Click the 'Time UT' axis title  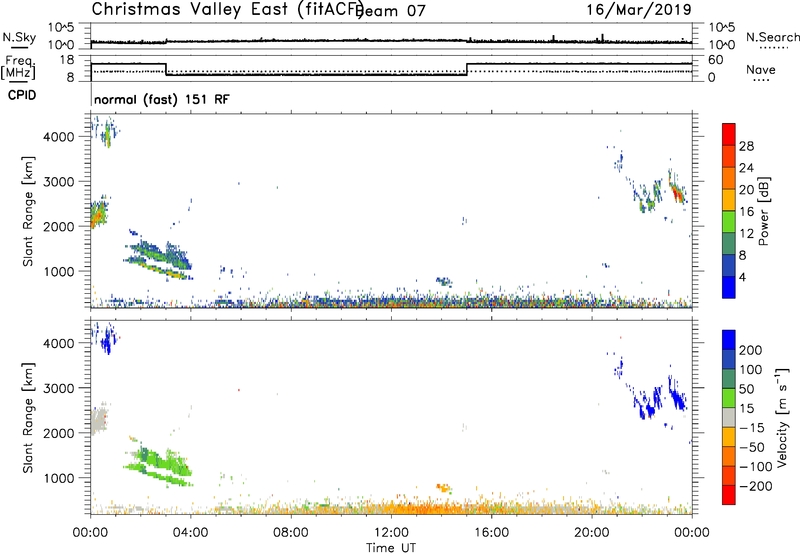391,548
